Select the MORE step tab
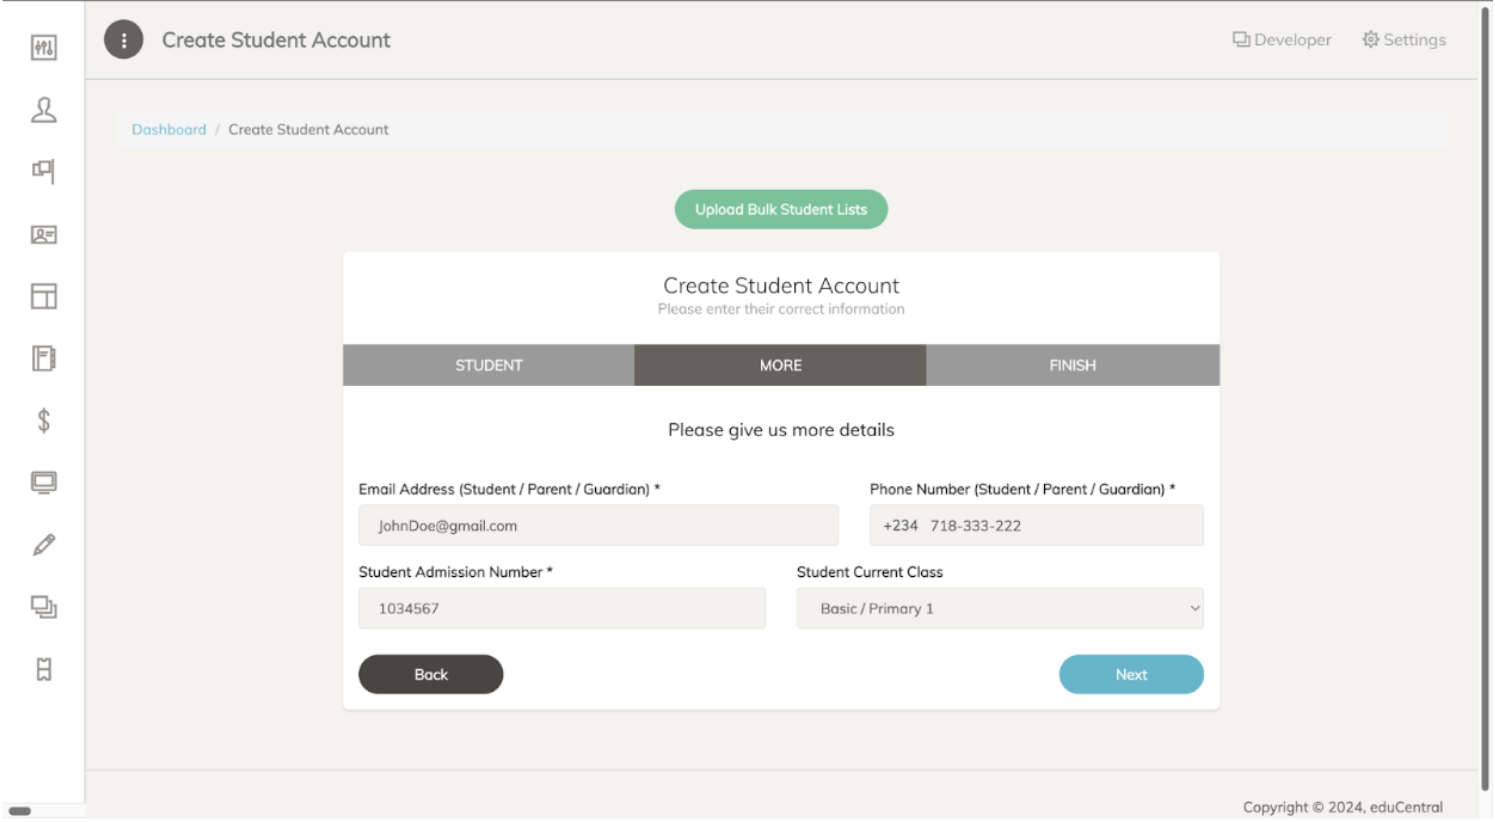The width and height of the screenshot is (1495, 822). tap(780, 366)
